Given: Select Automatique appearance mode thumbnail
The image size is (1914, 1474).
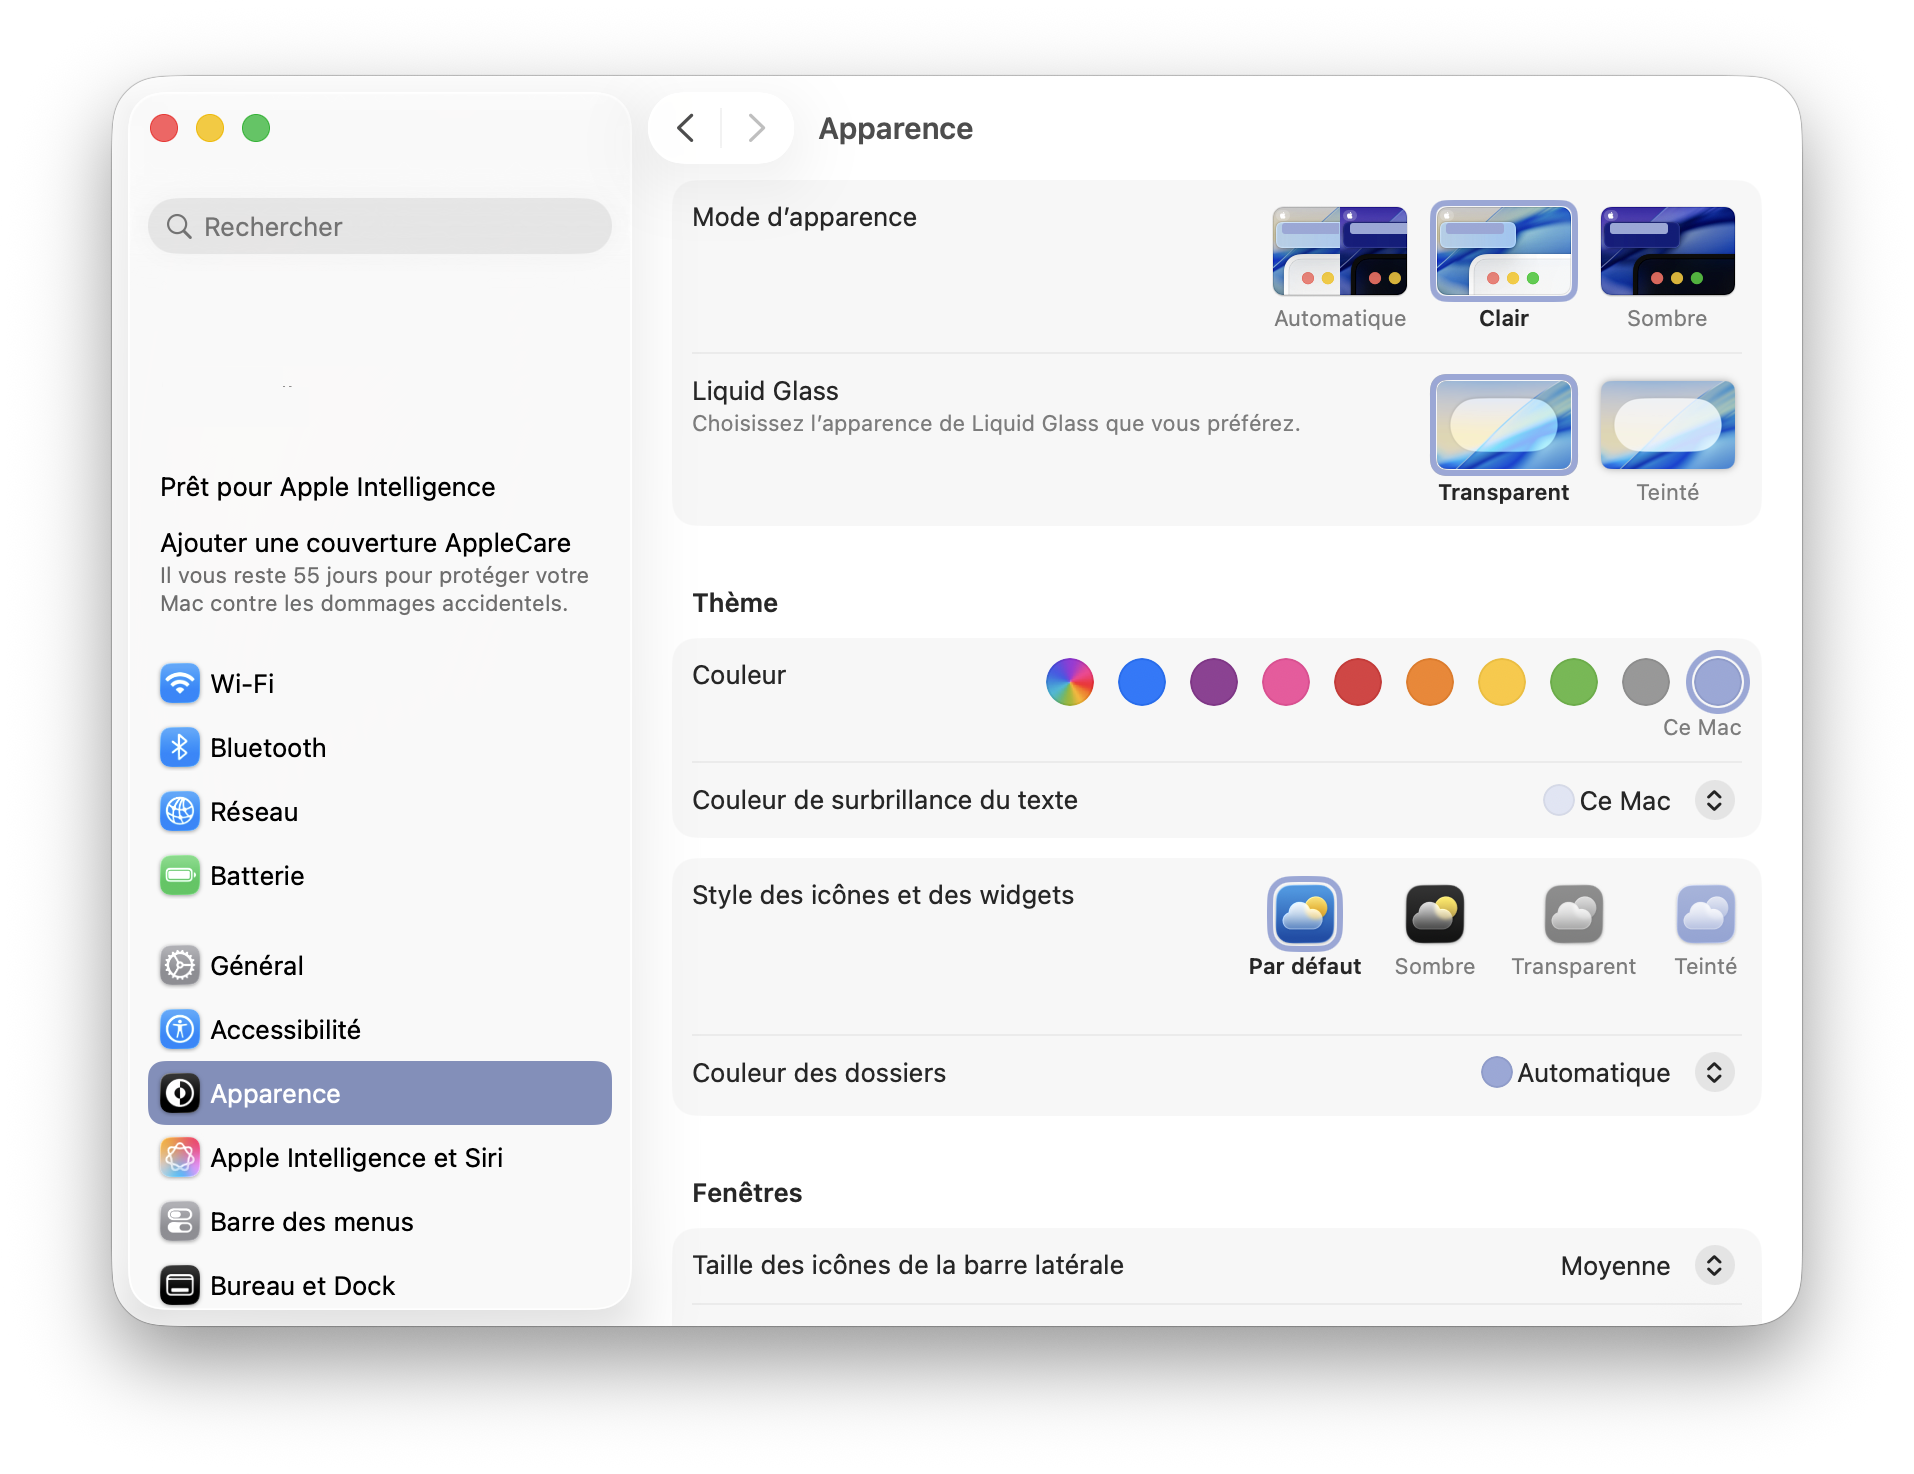Looking at the screenshot, I should click(1339, 252).
